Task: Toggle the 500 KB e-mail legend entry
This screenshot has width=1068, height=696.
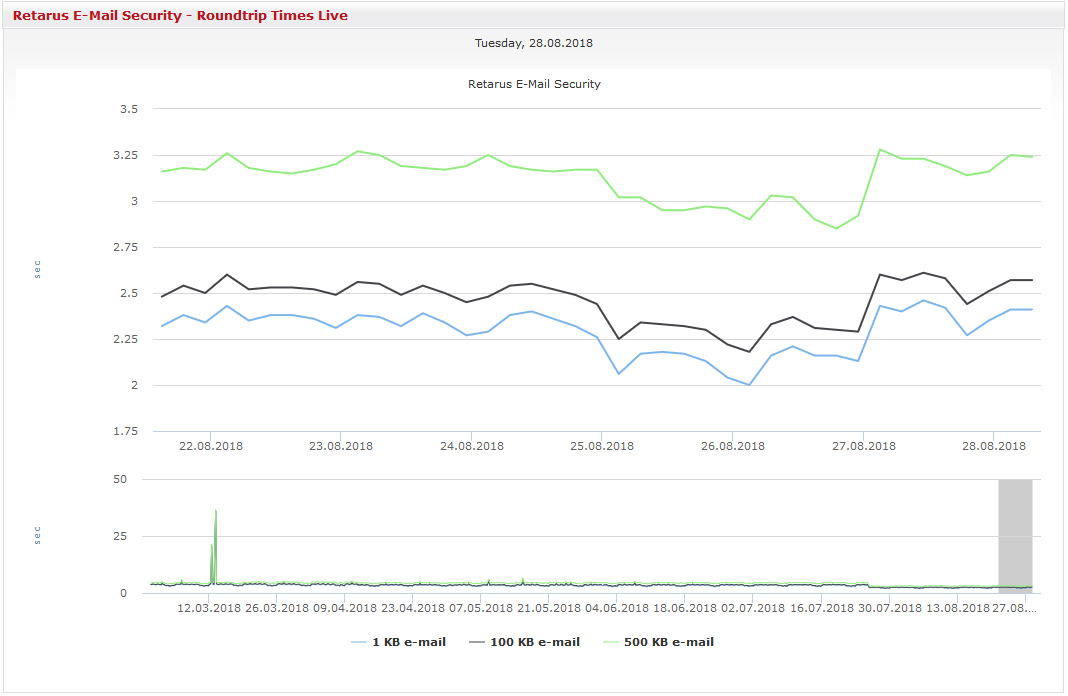Action: pos(669,642)
